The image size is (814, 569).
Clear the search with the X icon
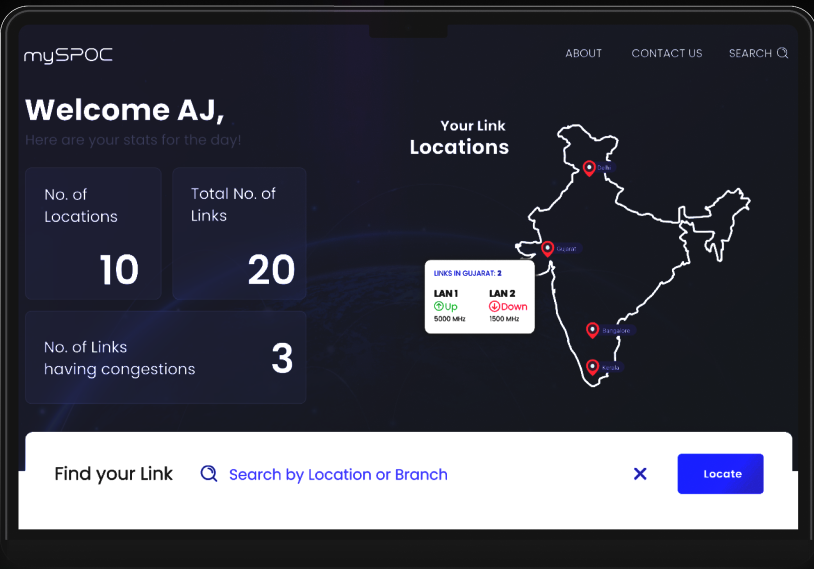(640, 474)
